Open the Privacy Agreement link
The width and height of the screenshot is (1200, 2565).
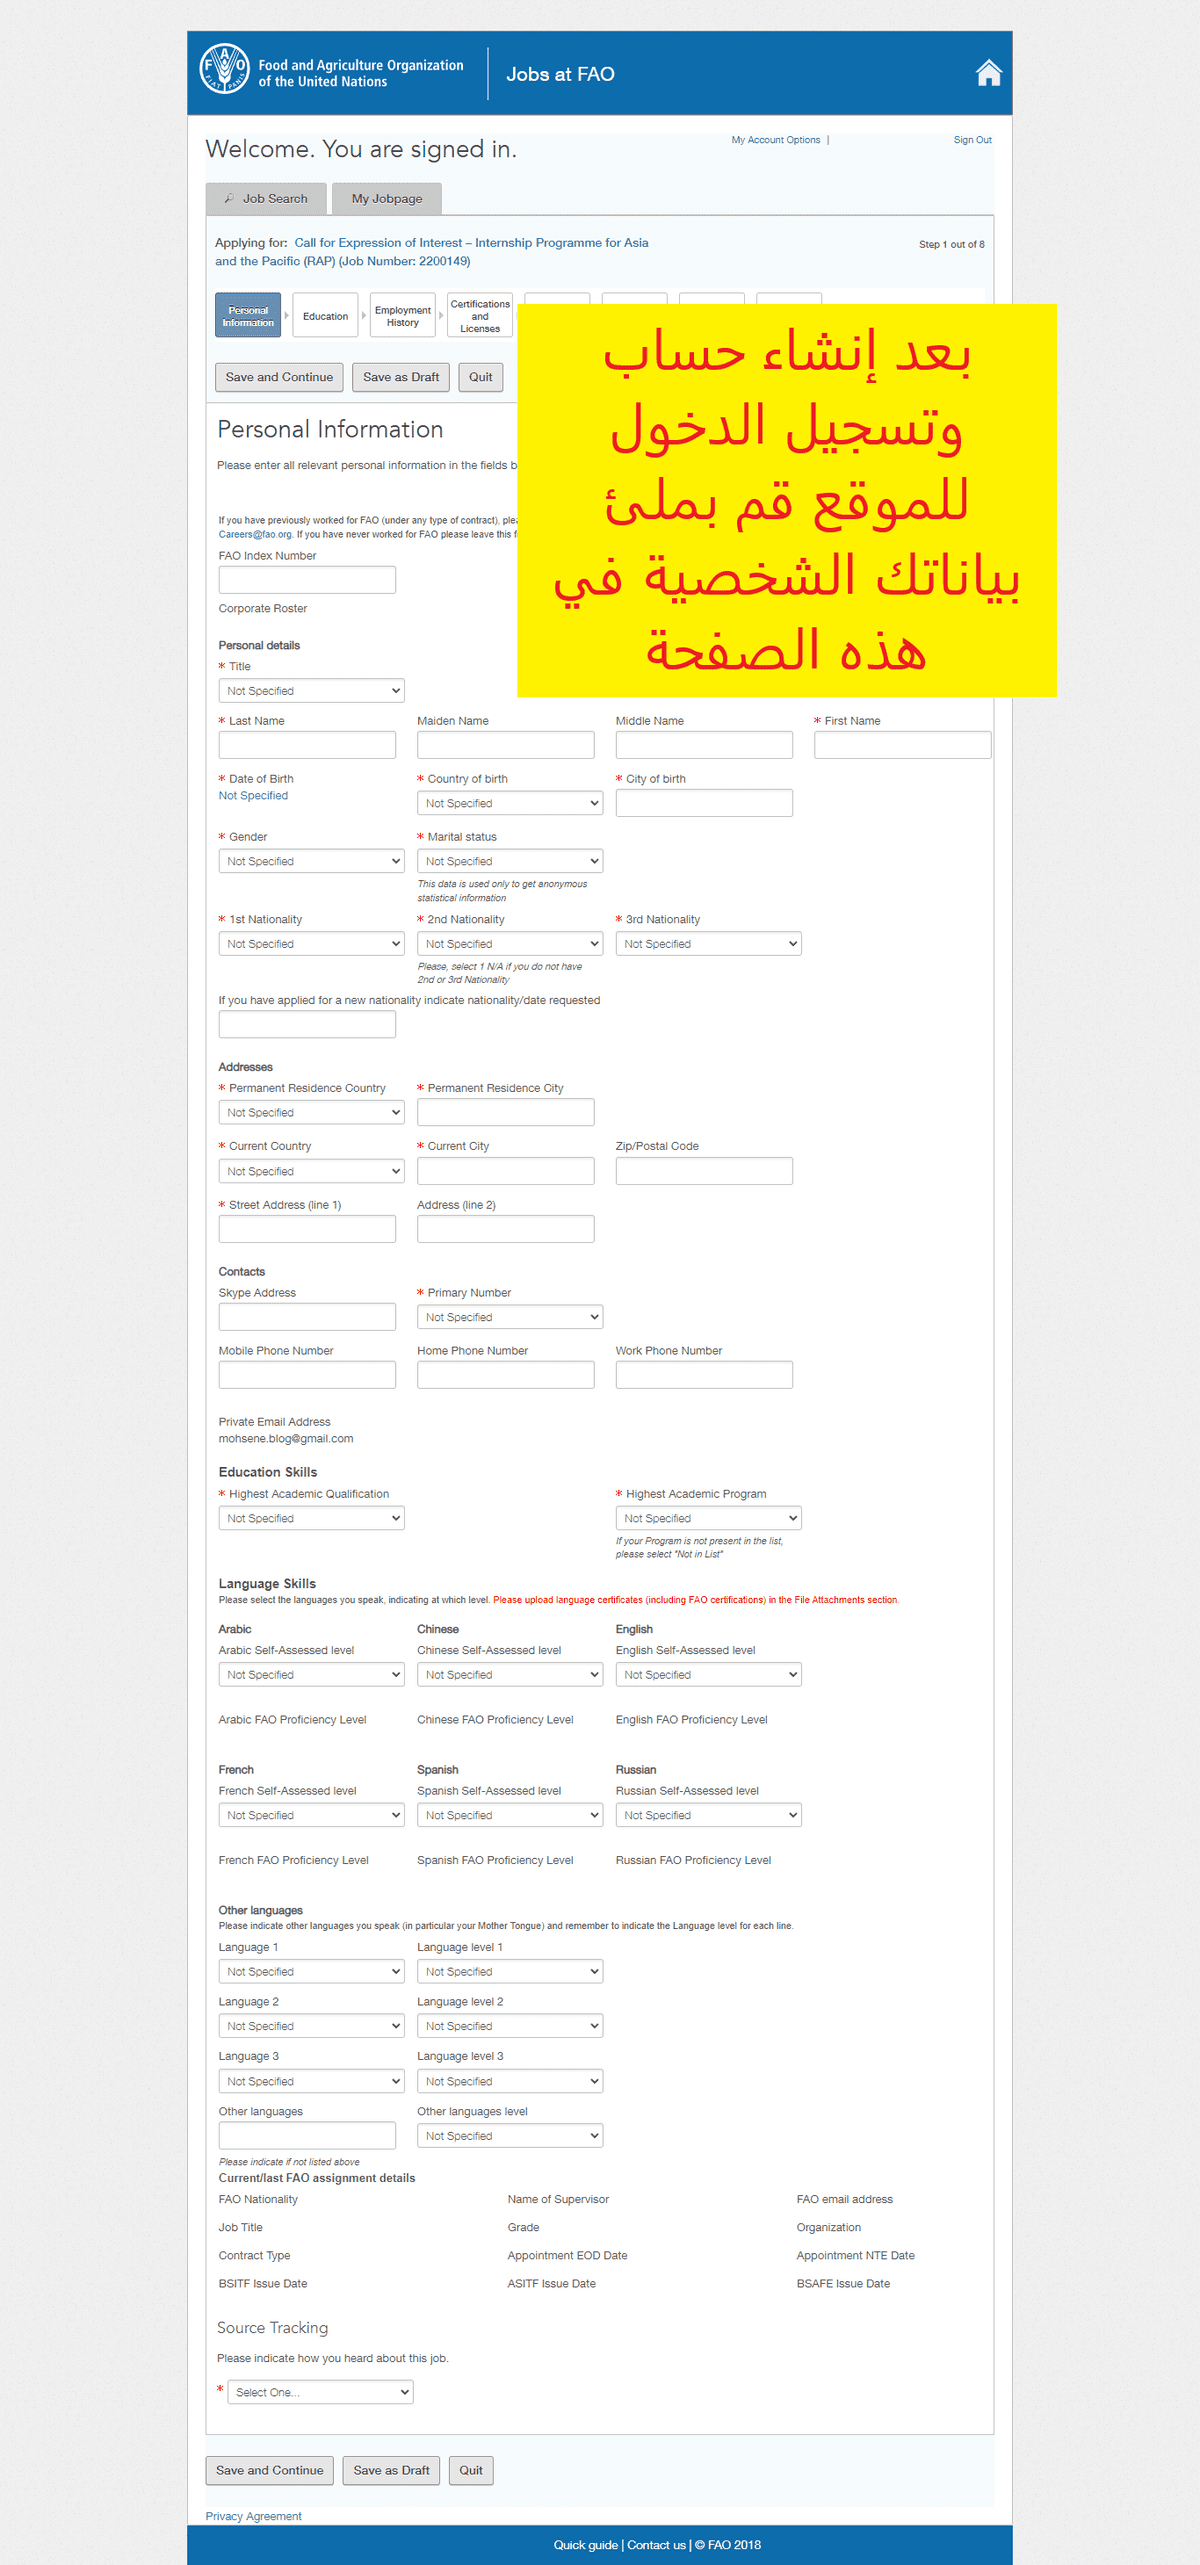point(254,2516)
